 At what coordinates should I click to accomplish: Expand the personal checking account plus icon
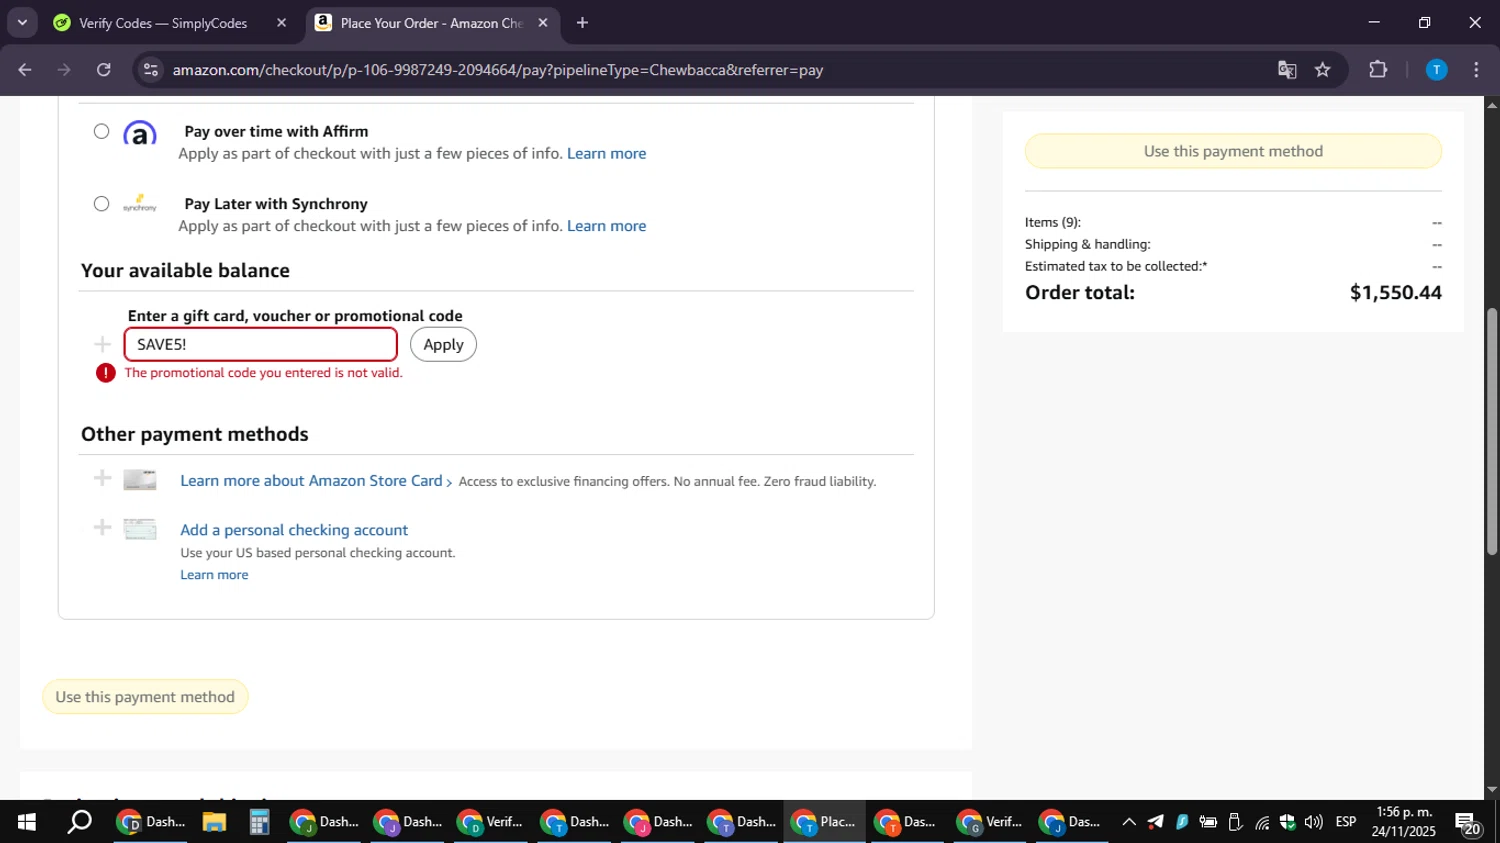102,527
